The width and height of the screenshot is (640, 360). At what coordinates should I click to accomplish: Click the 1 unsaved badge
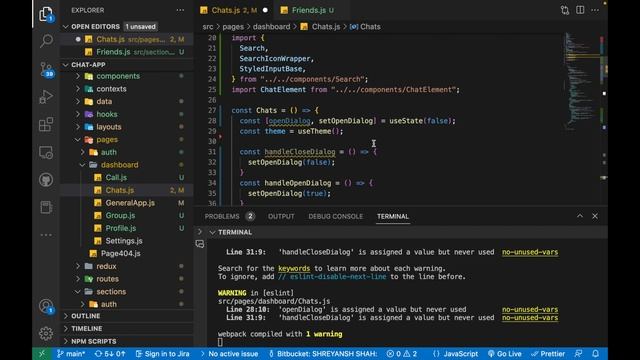[140, 27]
